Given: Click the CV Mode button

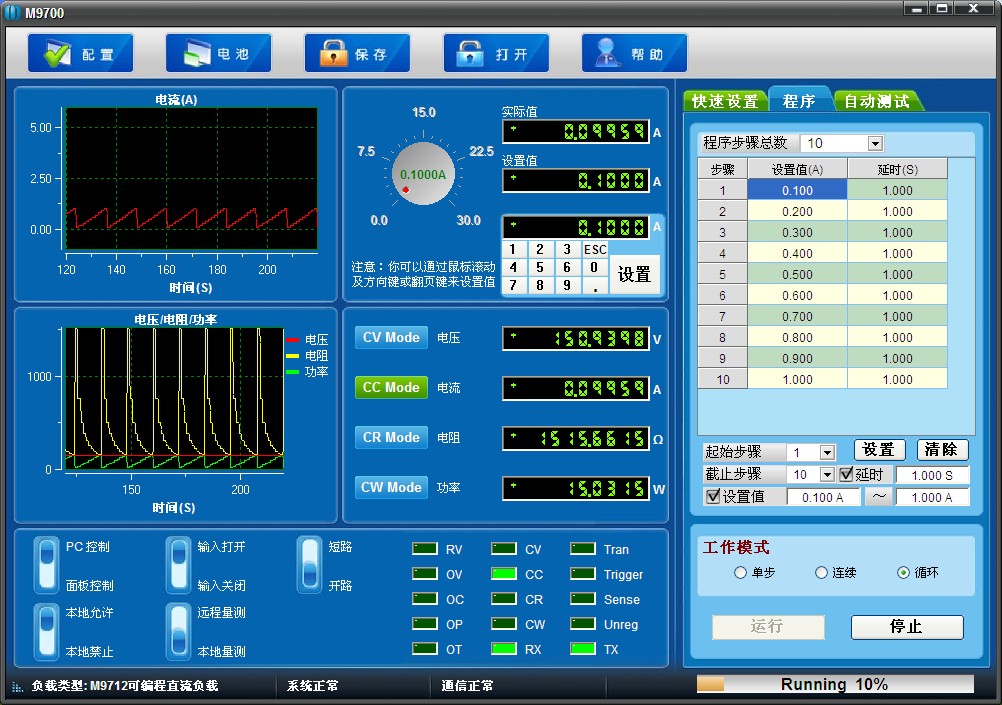Looking at the screenshot, I should click(391, 337).
